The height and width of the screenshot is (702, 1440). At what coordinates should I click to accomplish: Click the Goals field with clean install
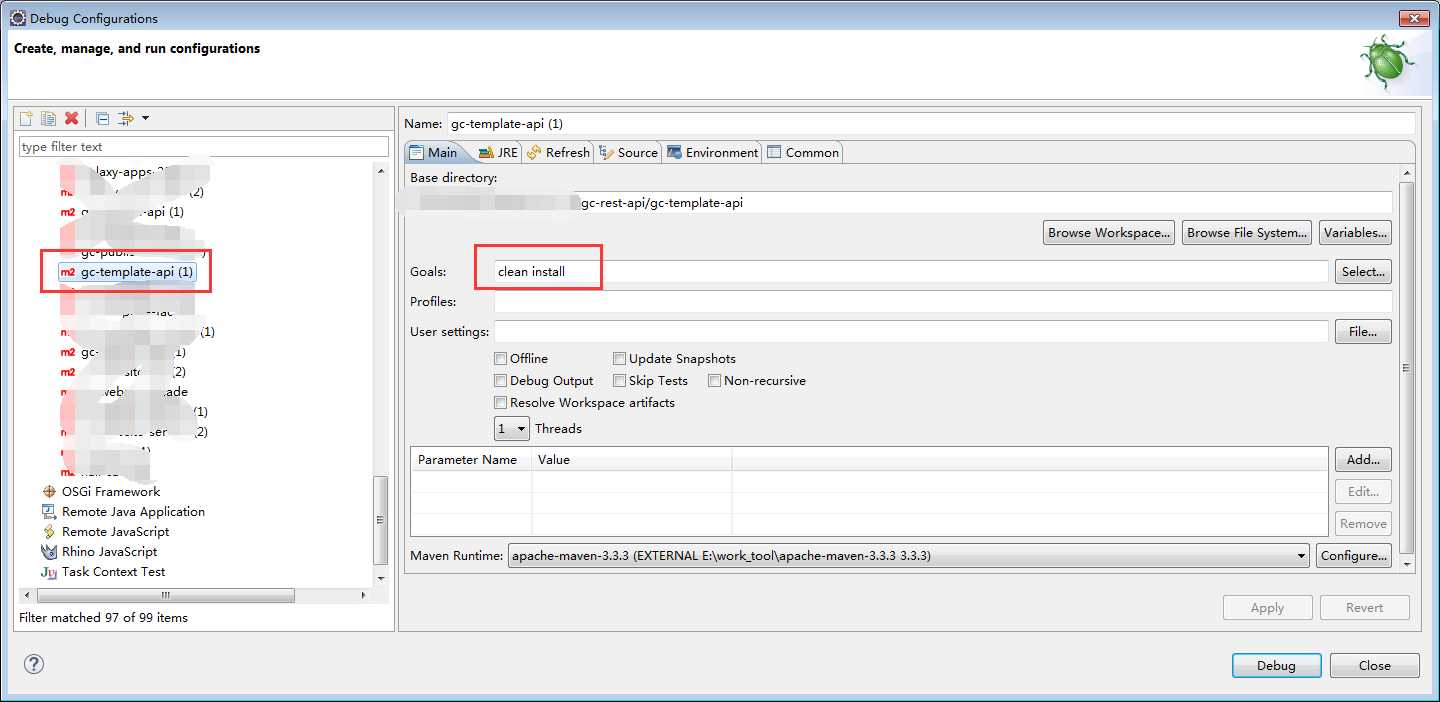tap(911, 271)
